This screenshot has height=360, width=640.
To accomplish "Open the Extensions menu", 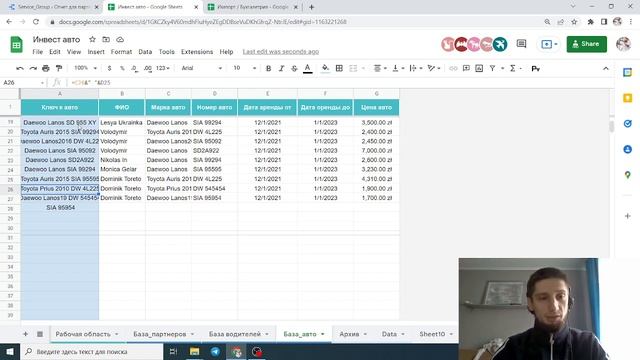I will (x=197, y=52).
